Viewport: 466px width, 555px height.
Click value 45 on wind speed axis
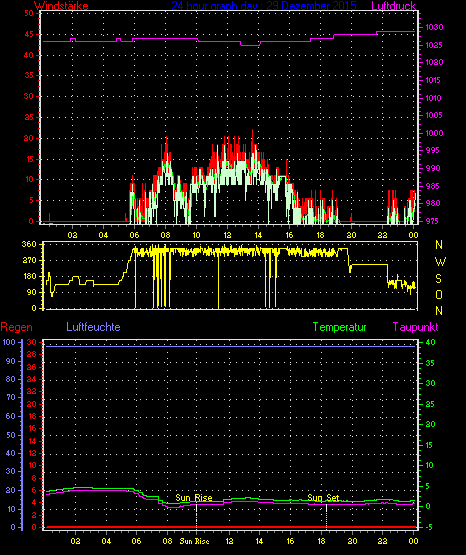tap(29, 34)
